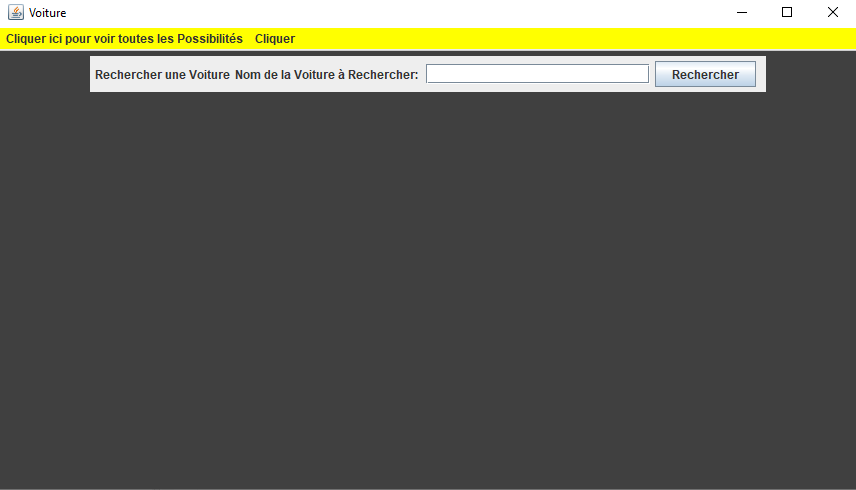Open the 'Cliquer ici pour voir toutes les Possibilités' menu
The height and width of the screenshot is (490, 856).
point(124,39)
